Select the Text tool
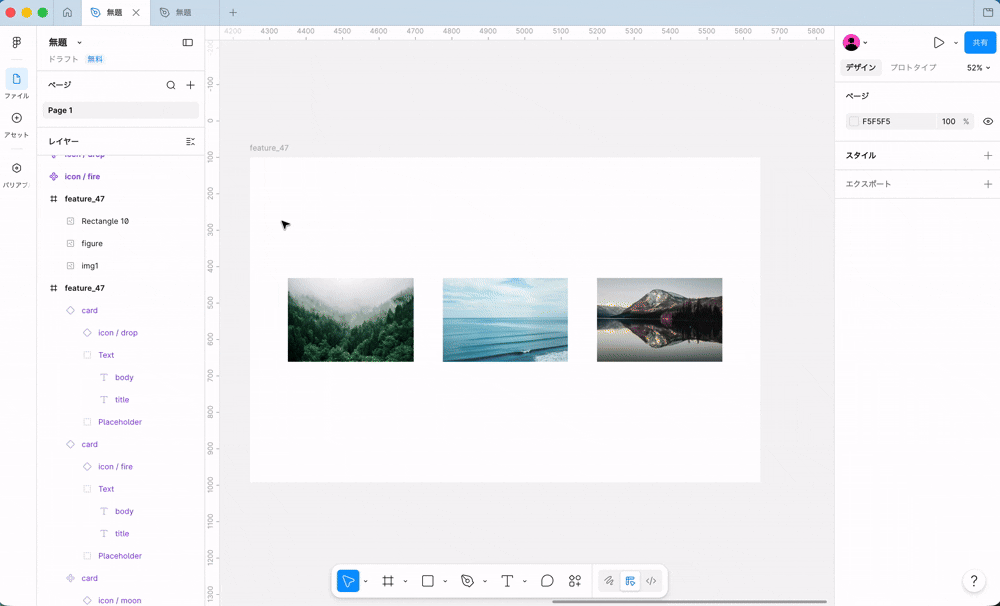The height and width of the screenshot is (606, 1000). tap(507, 580)
